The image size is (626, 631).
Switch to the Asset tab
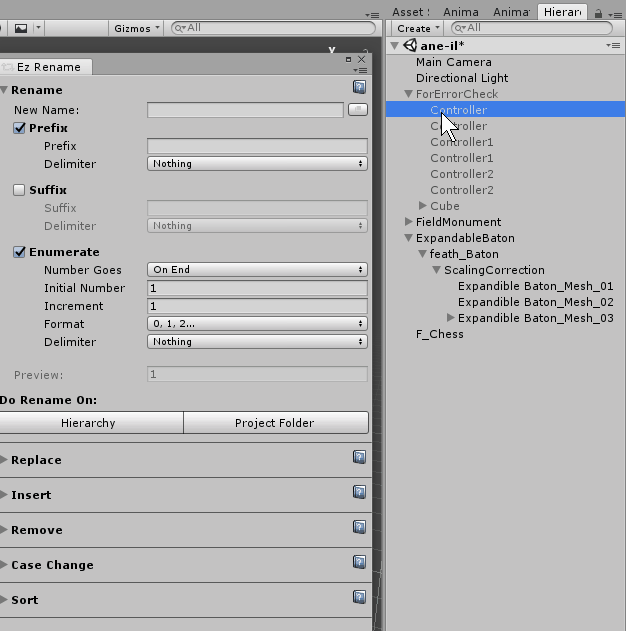pos(411,12)
